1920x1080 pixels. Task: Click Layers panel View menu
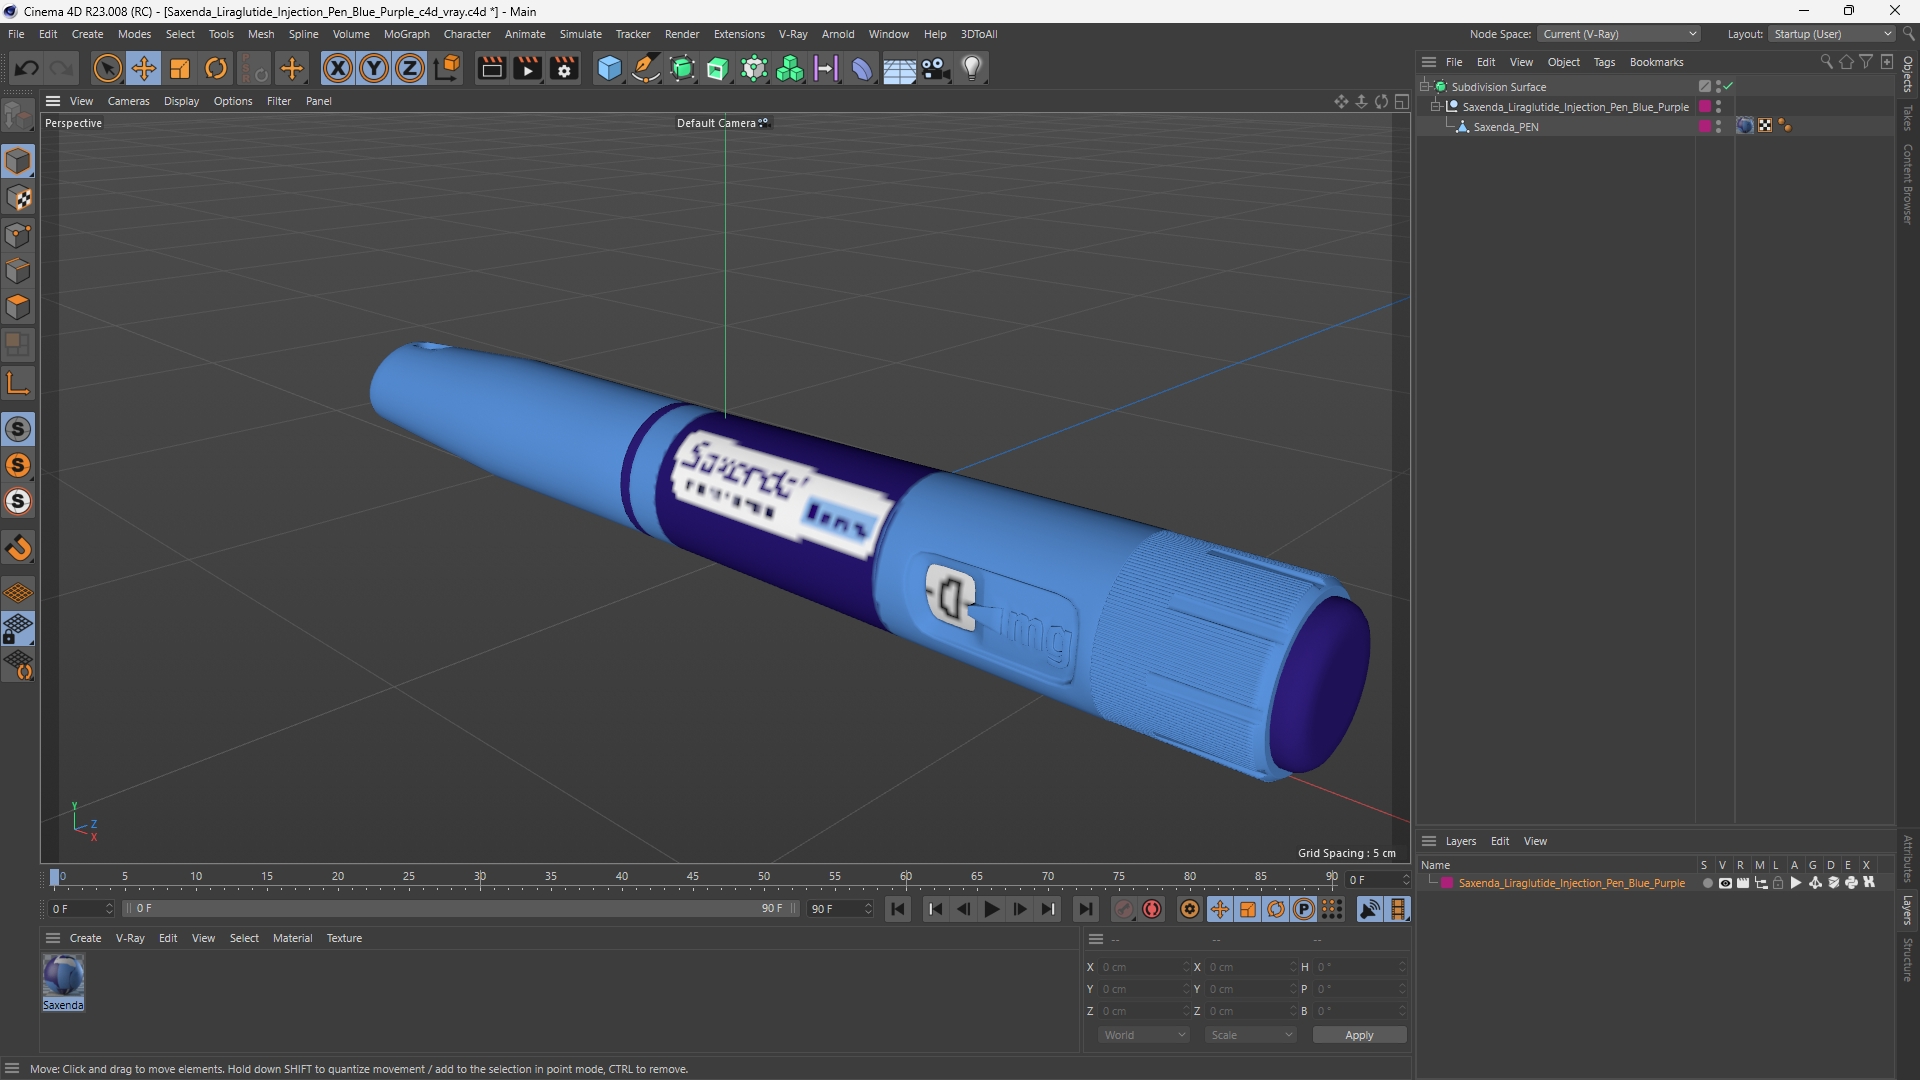click(x=1535, y=841)
